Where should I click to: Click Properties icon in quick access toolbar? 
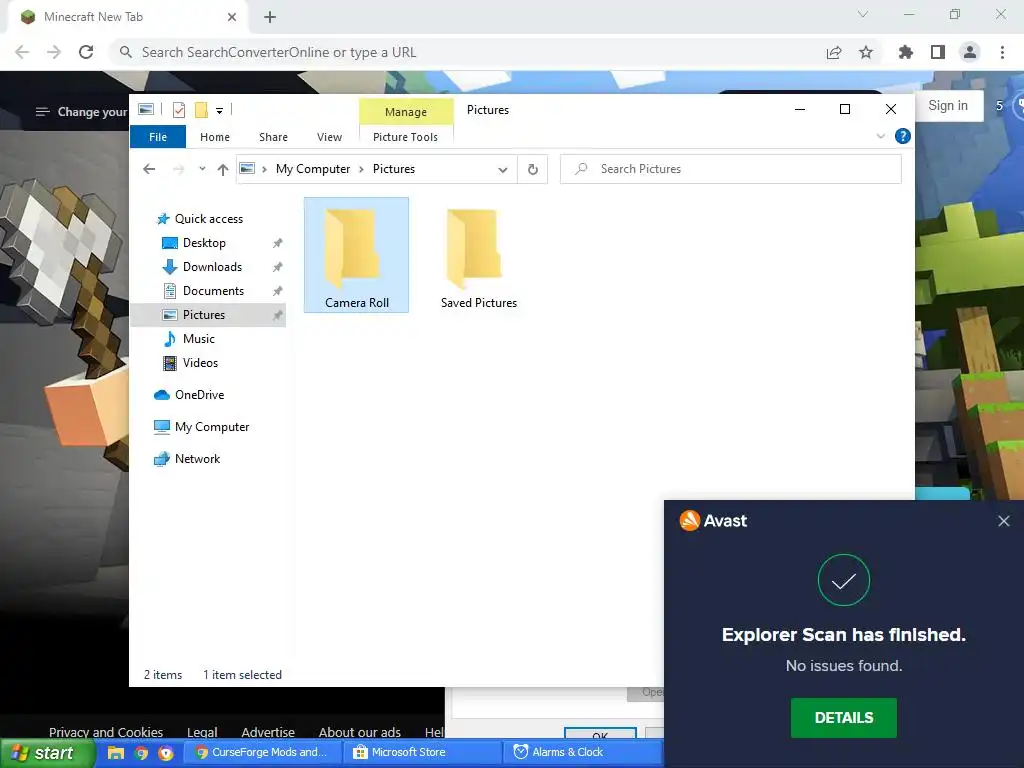click(178, 110)
